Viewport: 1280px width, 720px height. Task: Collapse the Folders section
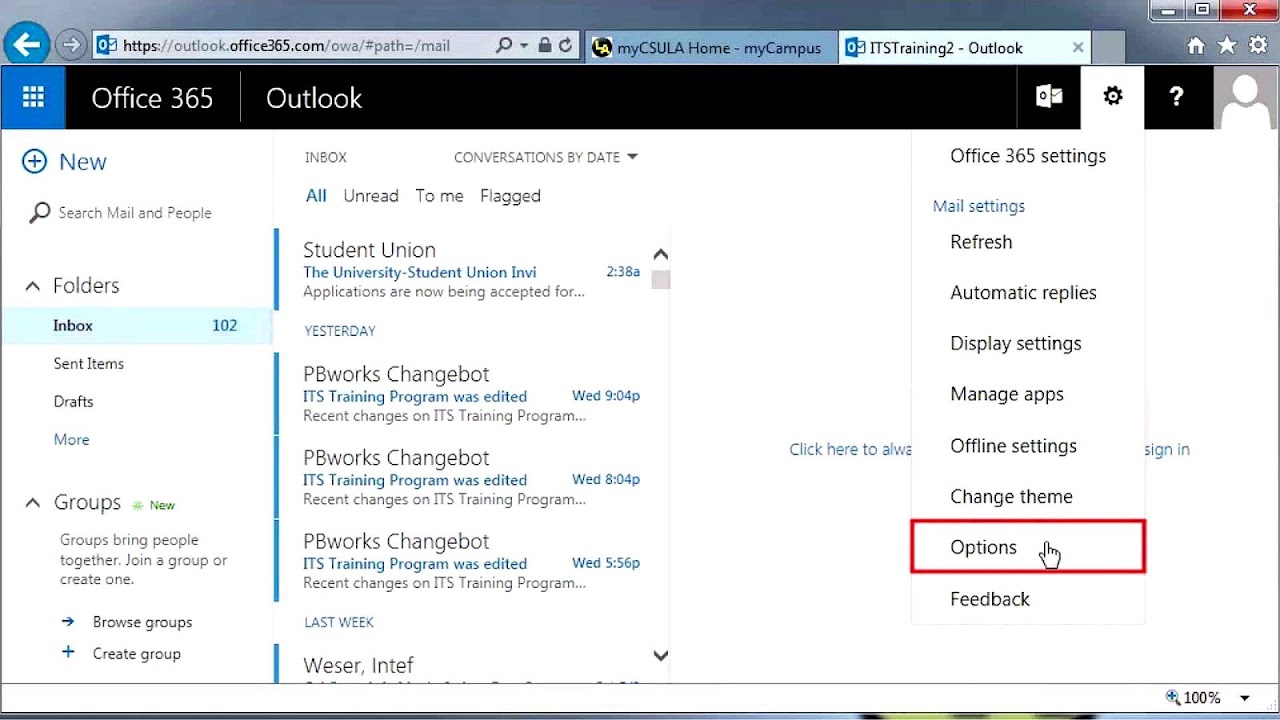tap(33, 286)
